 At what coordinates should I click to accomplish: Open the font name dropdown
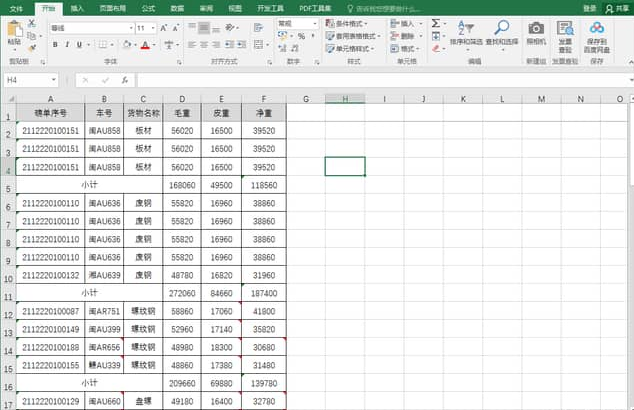(131, 28)
